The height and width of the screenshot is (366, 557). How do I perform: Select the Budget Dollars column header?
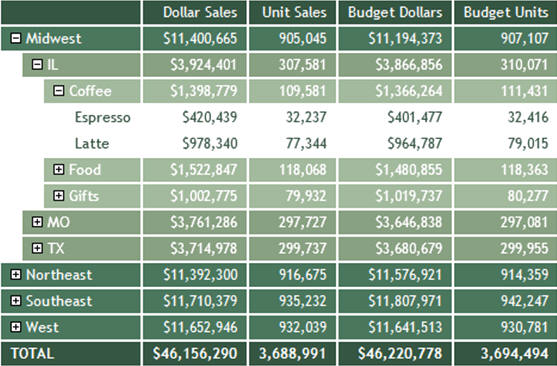click(395, 12)
